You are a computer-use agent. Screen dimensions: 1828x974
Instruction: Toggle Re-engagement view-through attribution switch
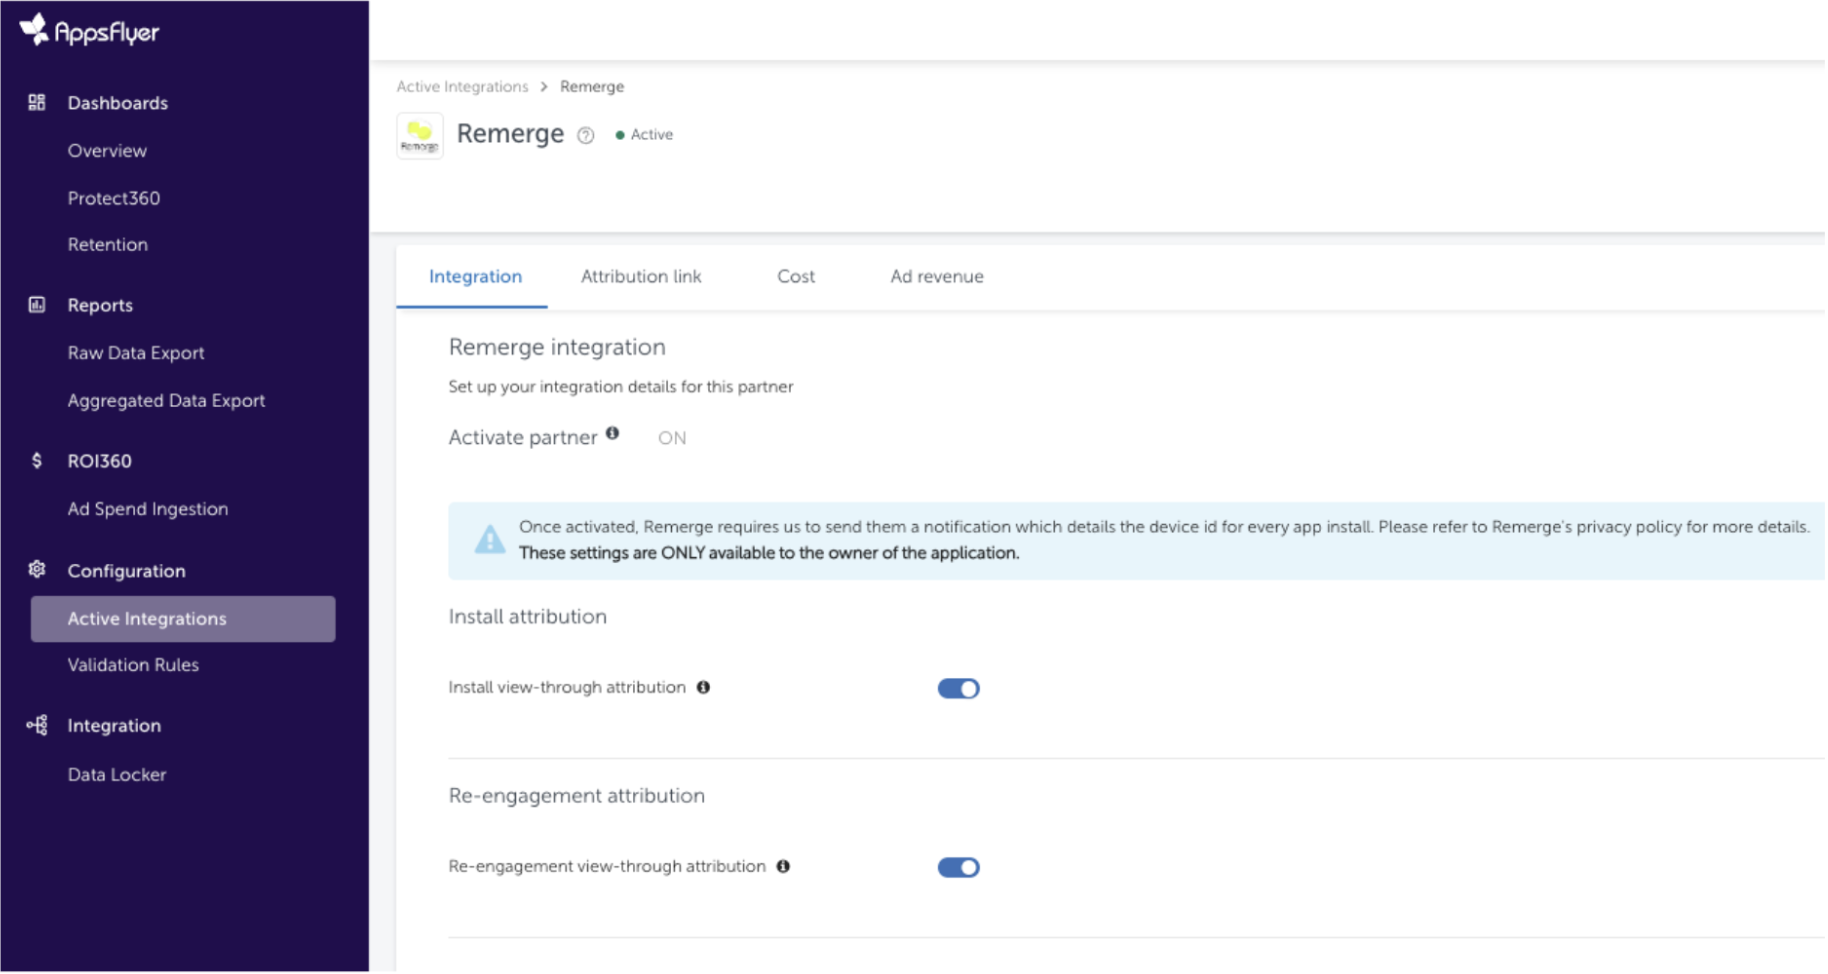tap(958, 867)
